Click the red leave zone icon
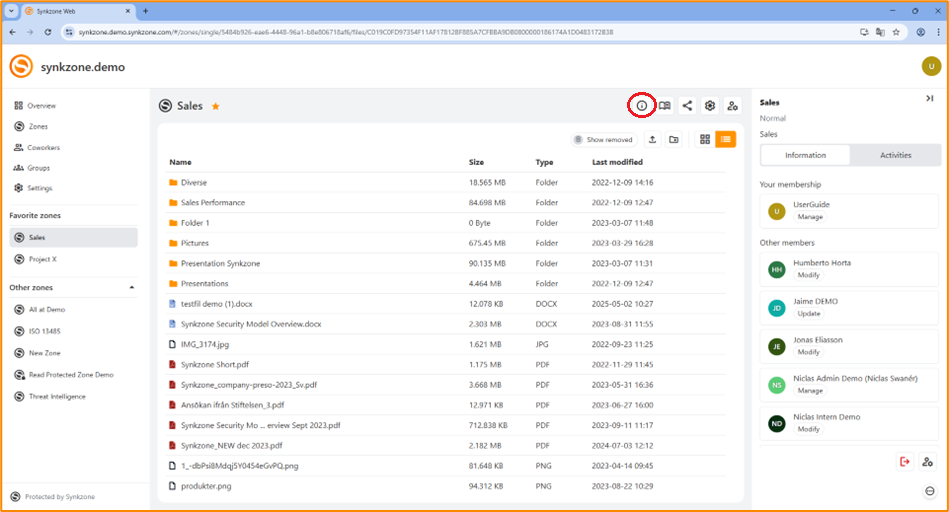The height and width of the screenshot is (512, 949). [905, 461]
